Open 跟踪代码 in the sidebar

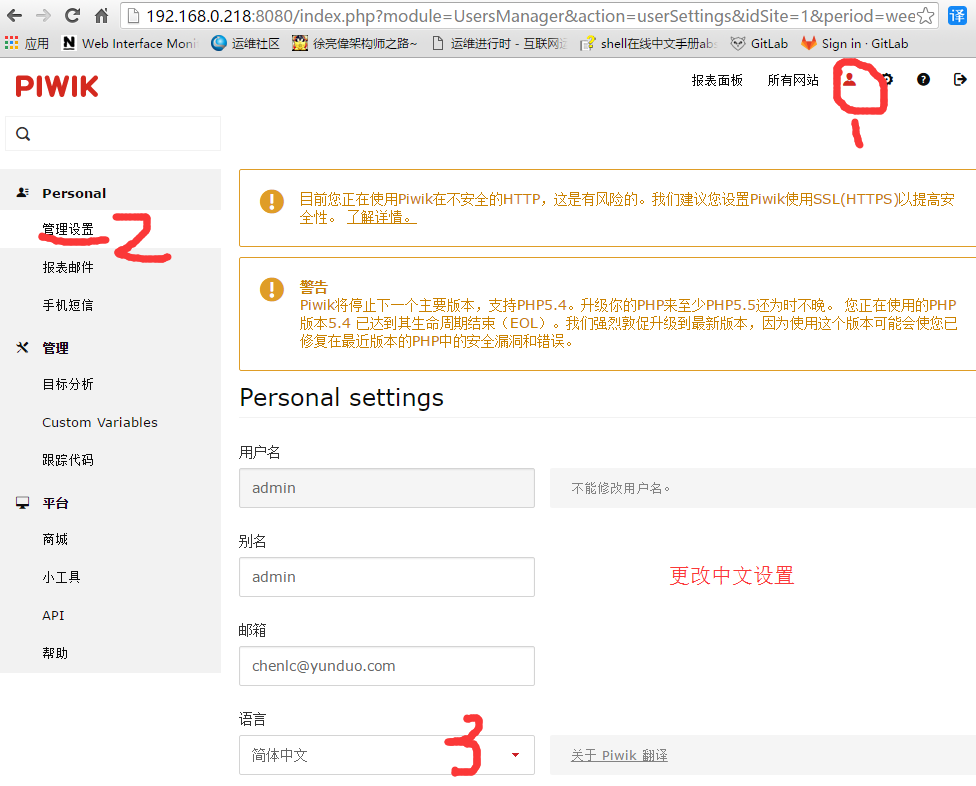click(x=68, y=461)
